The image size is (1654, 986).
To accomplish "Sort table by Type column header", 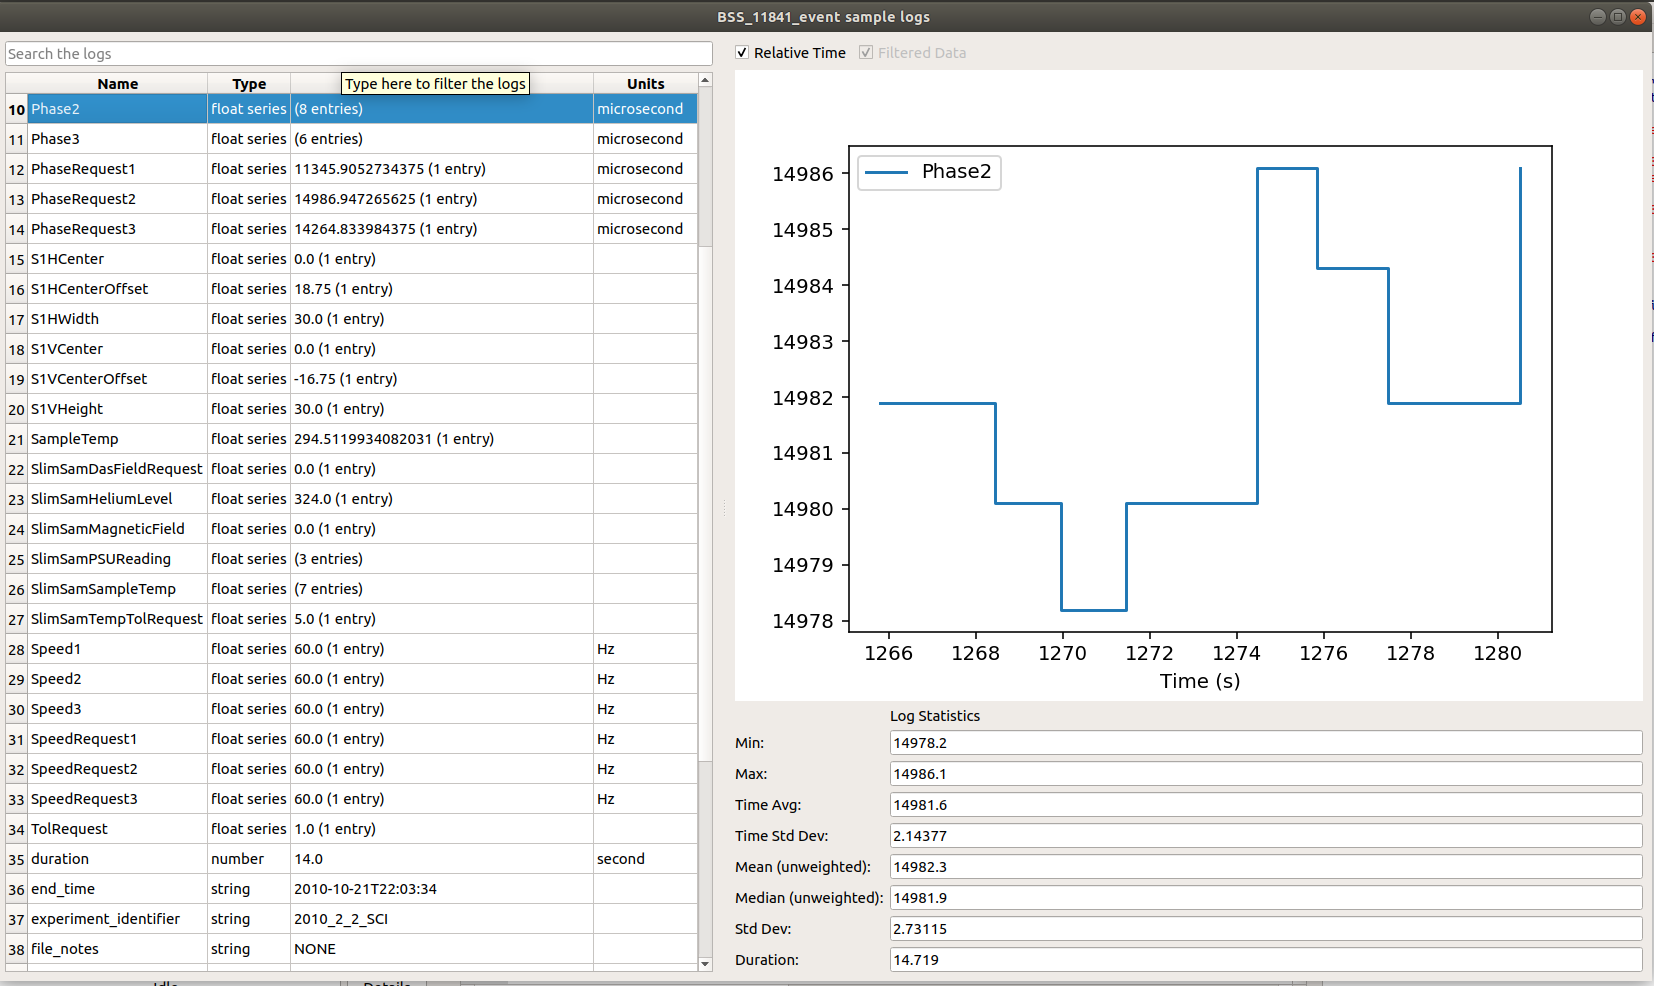I will click(x=249, y=84).
